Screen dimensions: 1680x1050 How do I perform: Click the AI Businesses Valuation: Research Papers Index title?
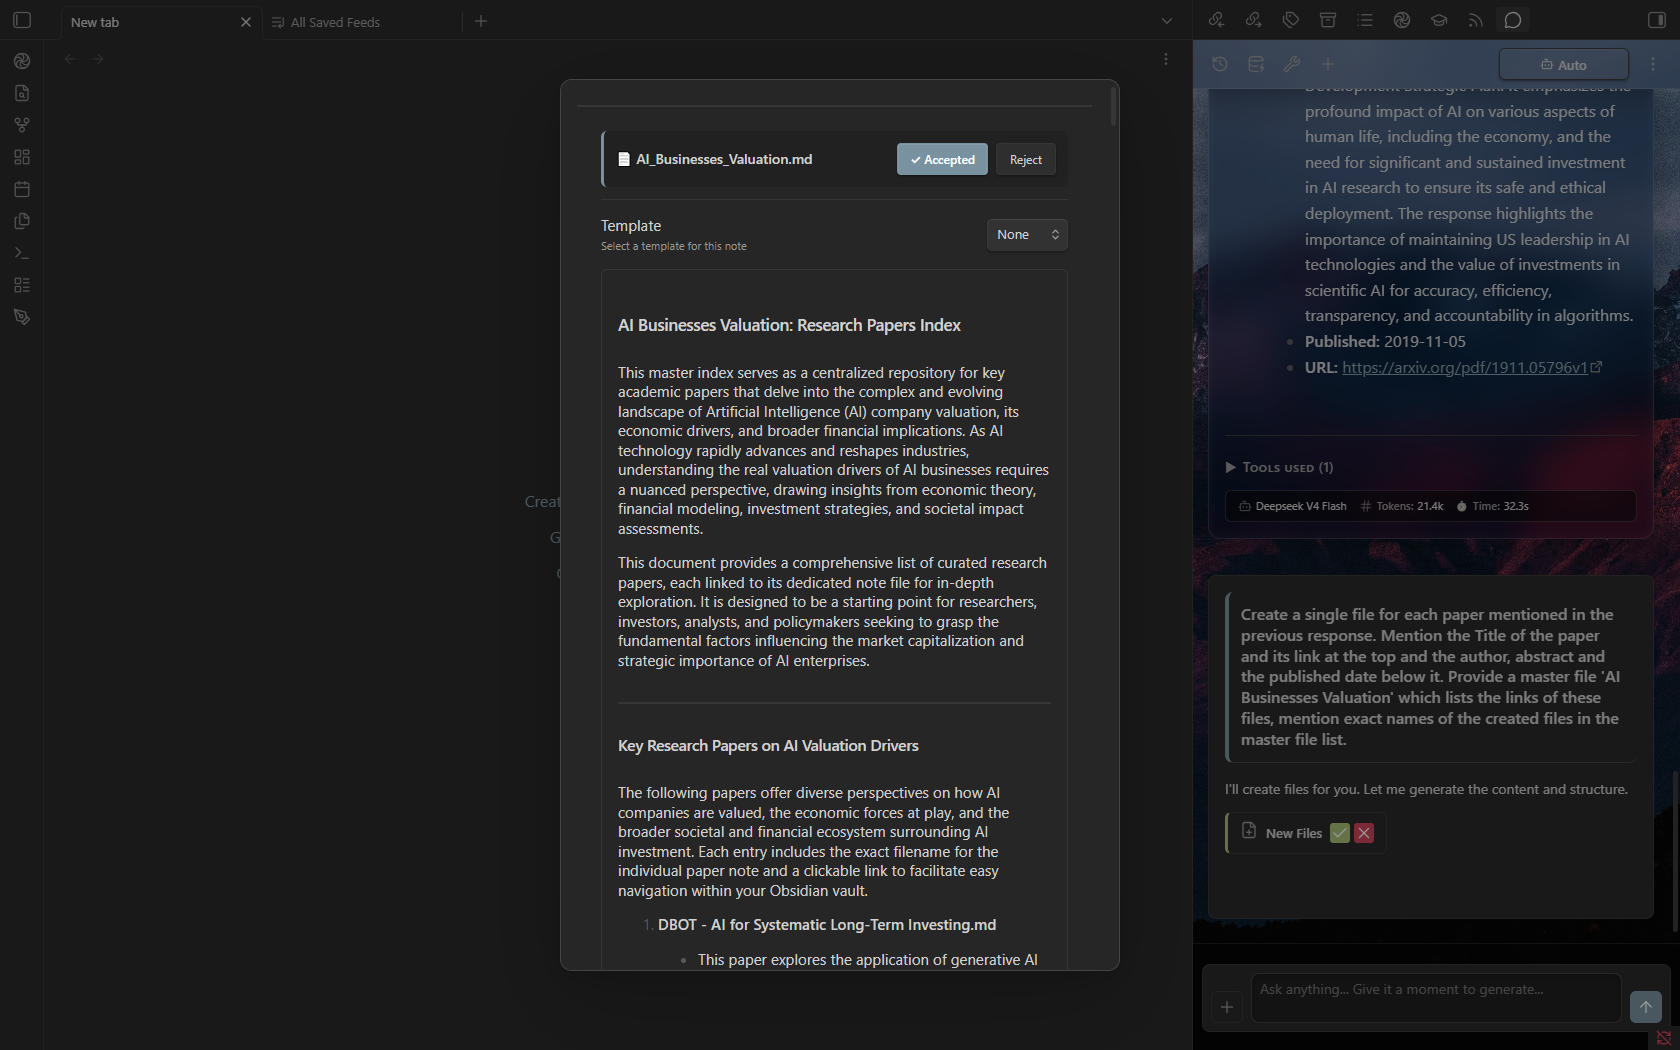pos(789,325)
